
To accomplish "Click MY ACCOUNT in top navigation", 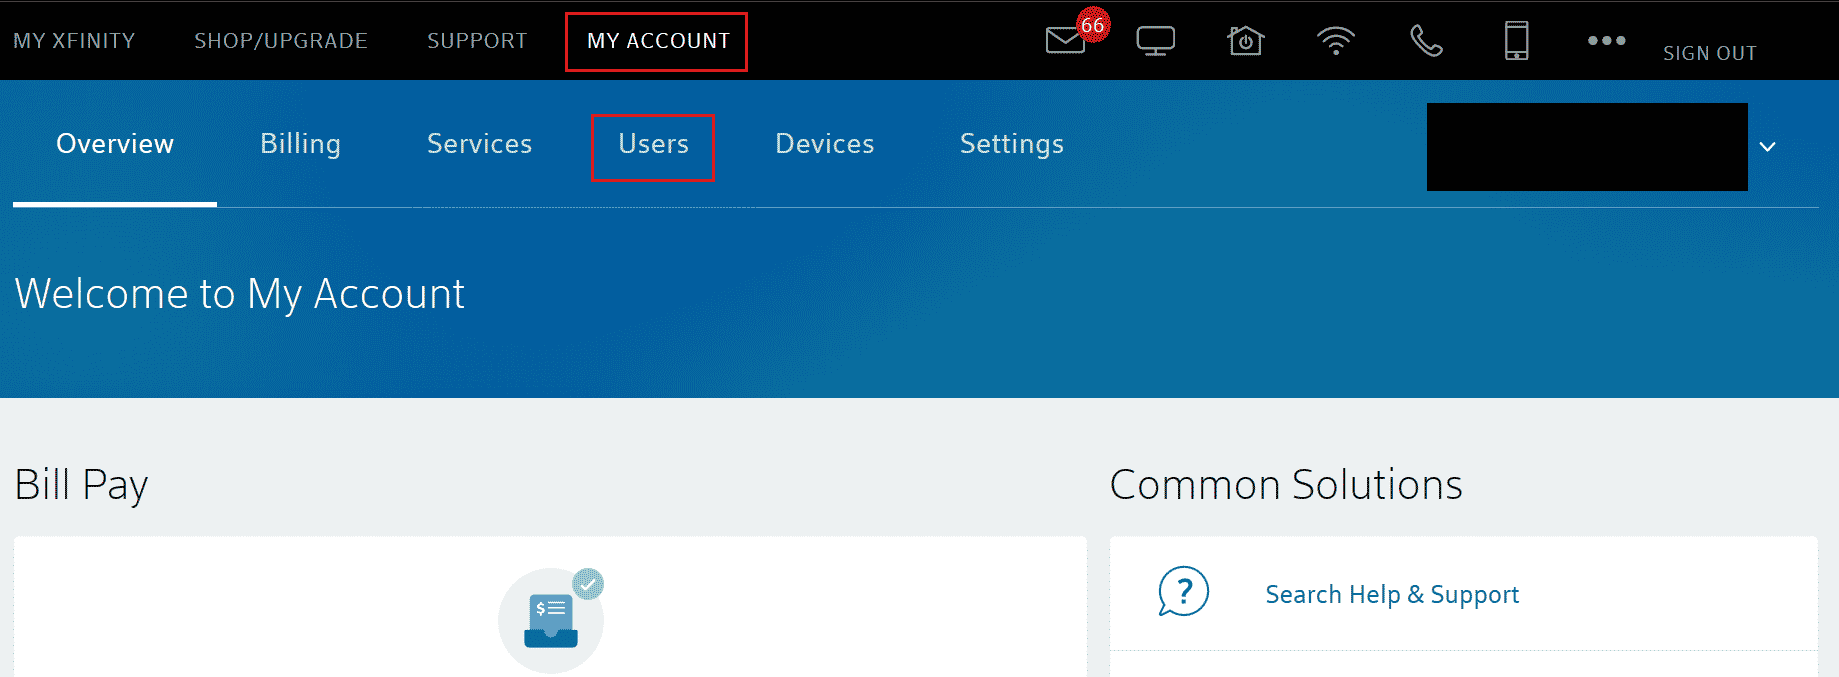I will click(x=657, y=41).
